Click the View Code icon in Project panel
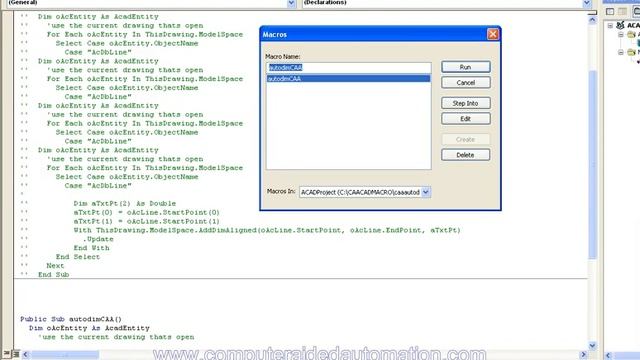Viewport: 640px width, 360px height. click(x=610, y=11)
